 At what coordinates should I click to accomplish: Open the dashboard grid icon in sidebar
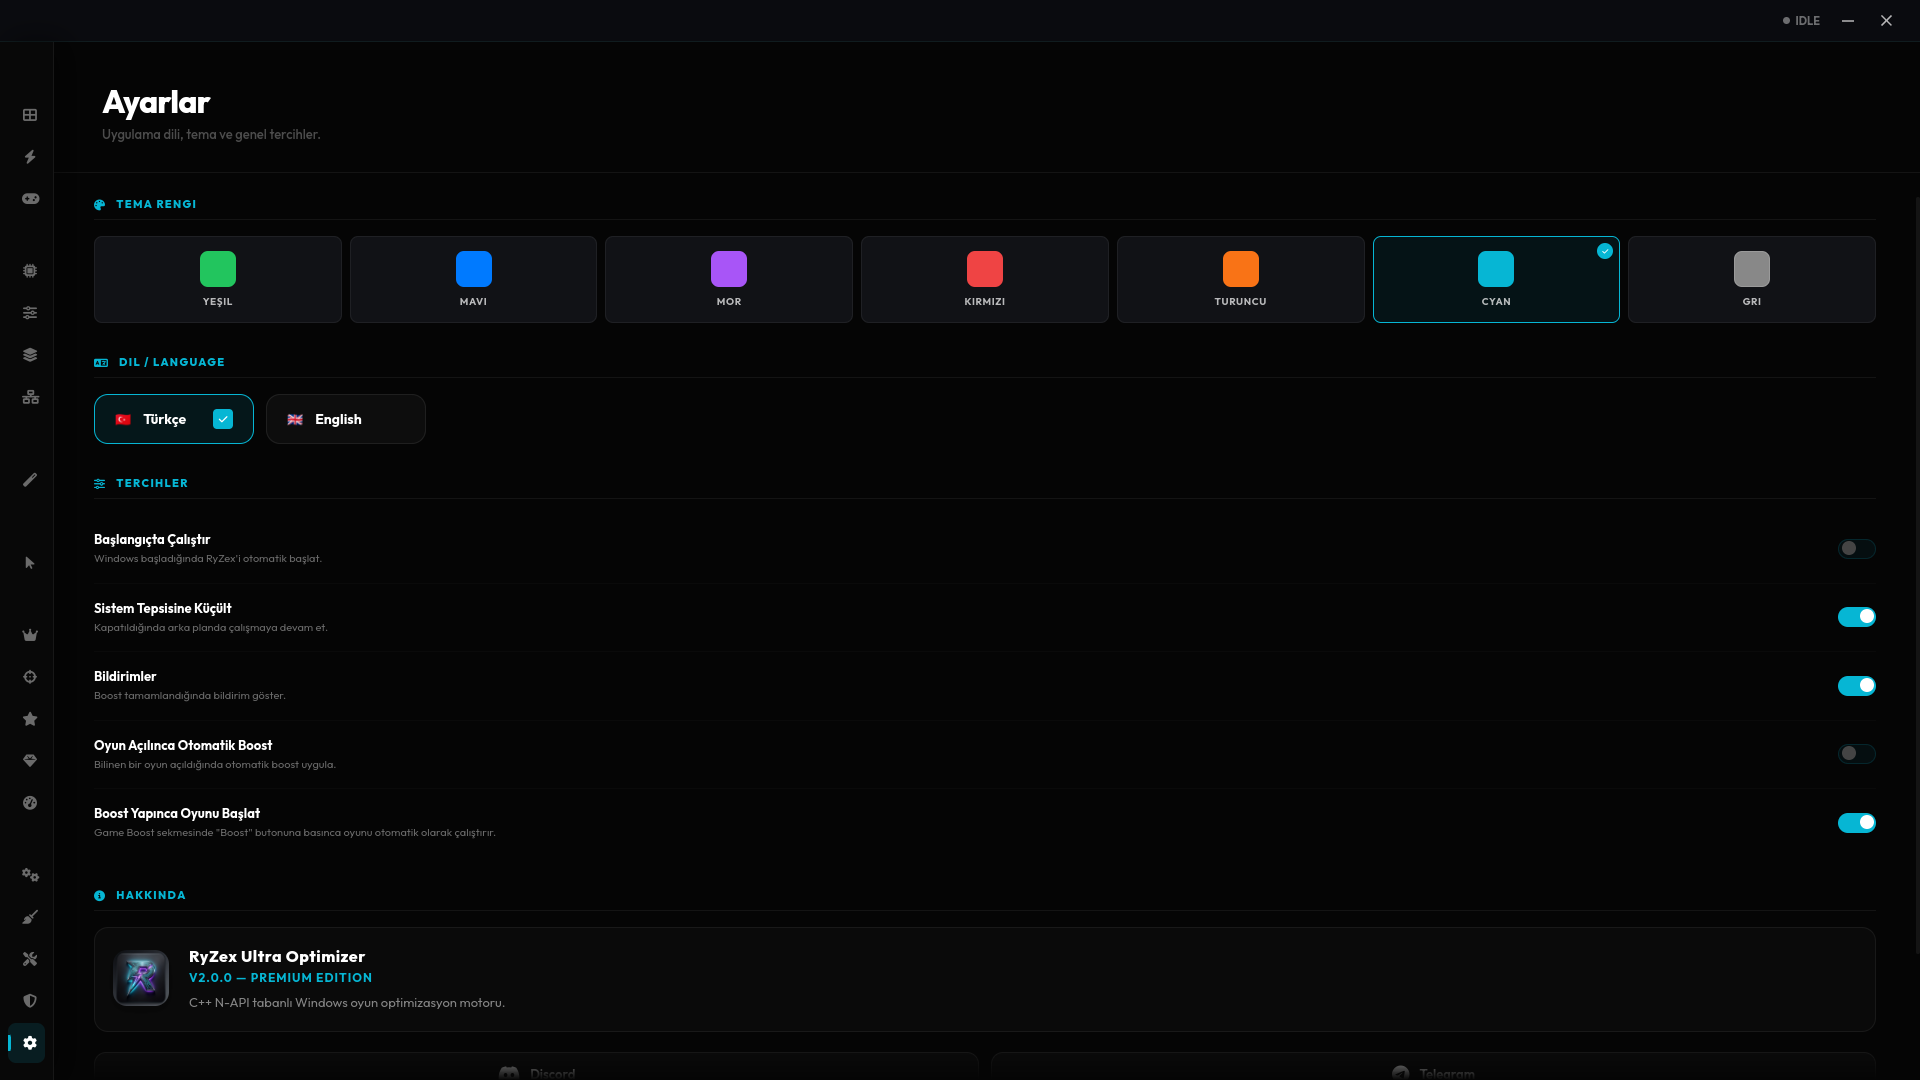30,115
